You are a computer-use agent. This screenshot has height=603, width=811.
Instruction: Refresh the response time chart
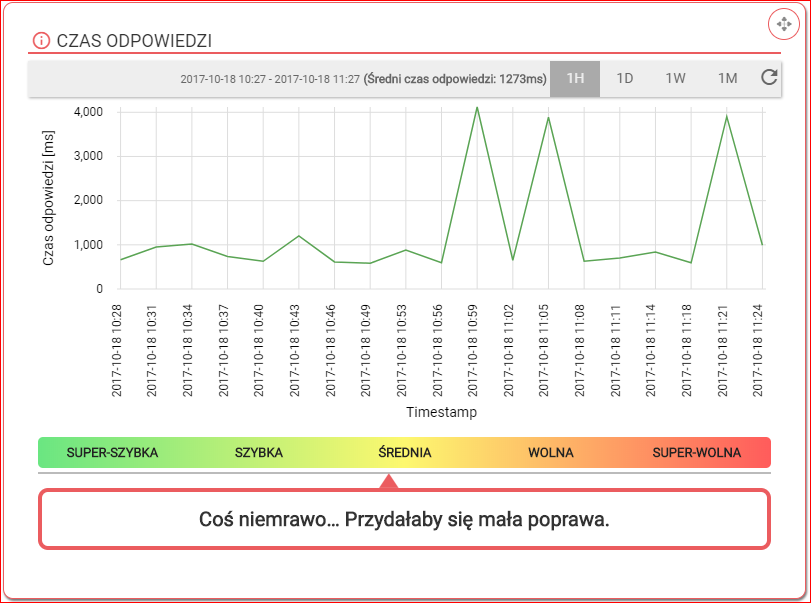pyautogui.click(x=768, y=78)
